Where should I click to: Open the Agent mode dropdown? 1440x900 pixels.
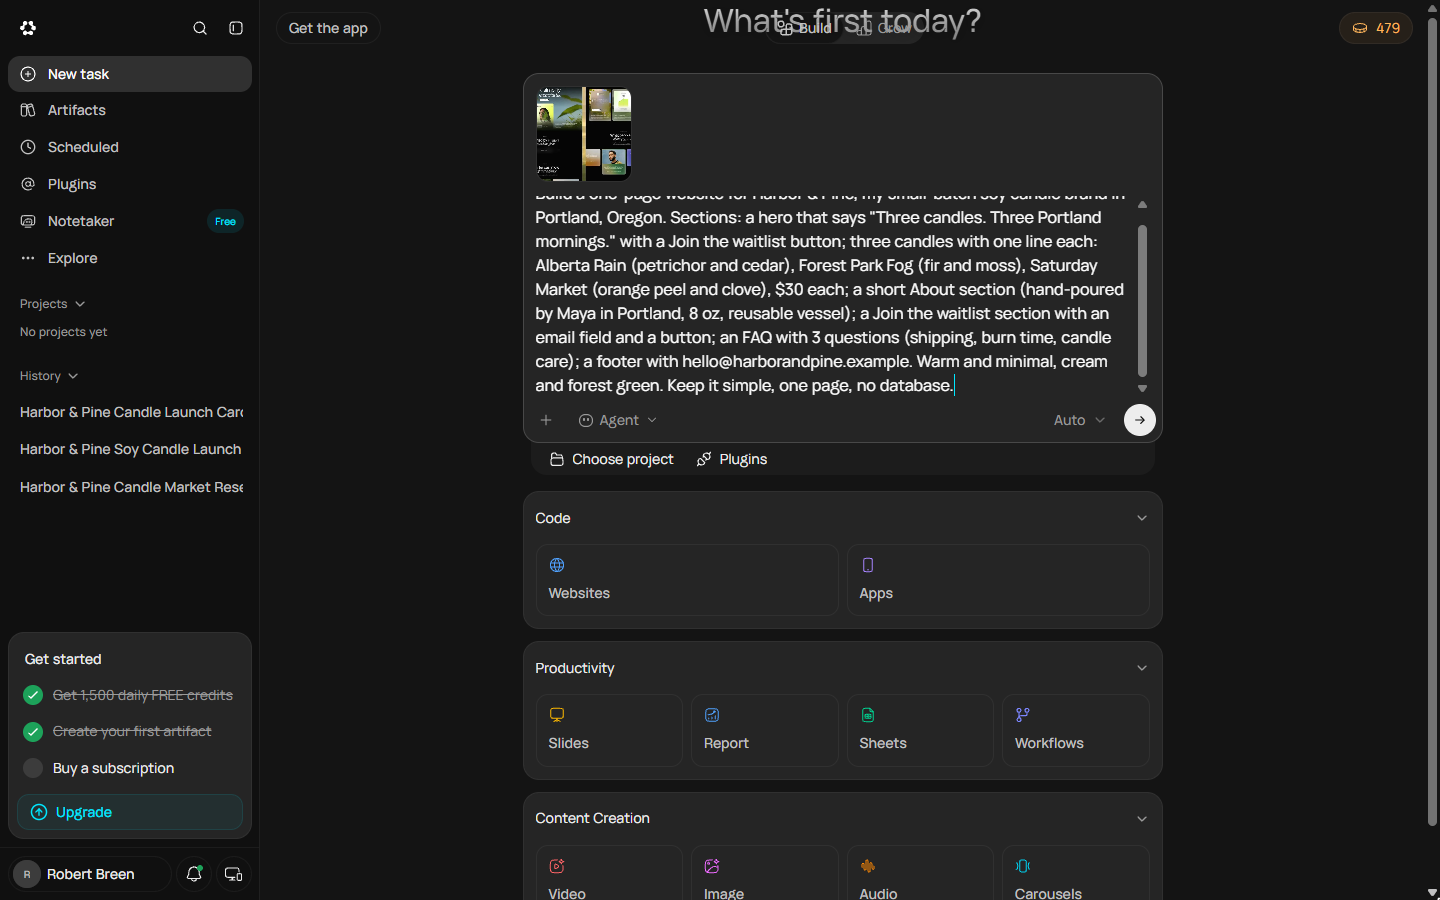click(x=618, y=420)
